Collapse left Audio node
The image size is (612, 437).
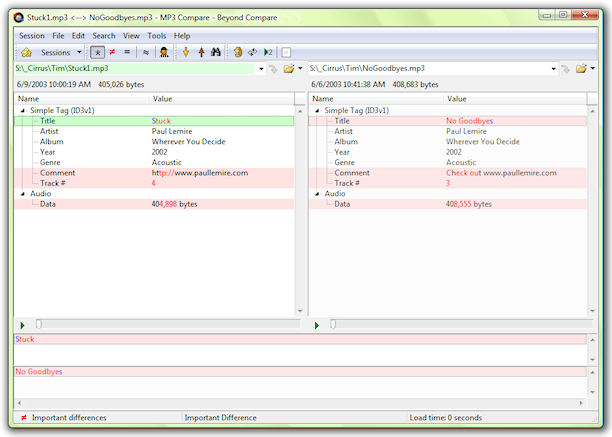point(23,194)
